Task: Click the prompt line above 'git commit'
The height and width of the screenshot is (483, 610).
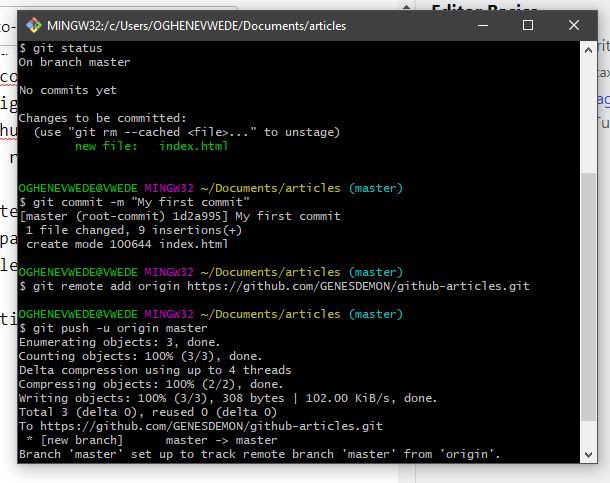Action: pos(210,188)
